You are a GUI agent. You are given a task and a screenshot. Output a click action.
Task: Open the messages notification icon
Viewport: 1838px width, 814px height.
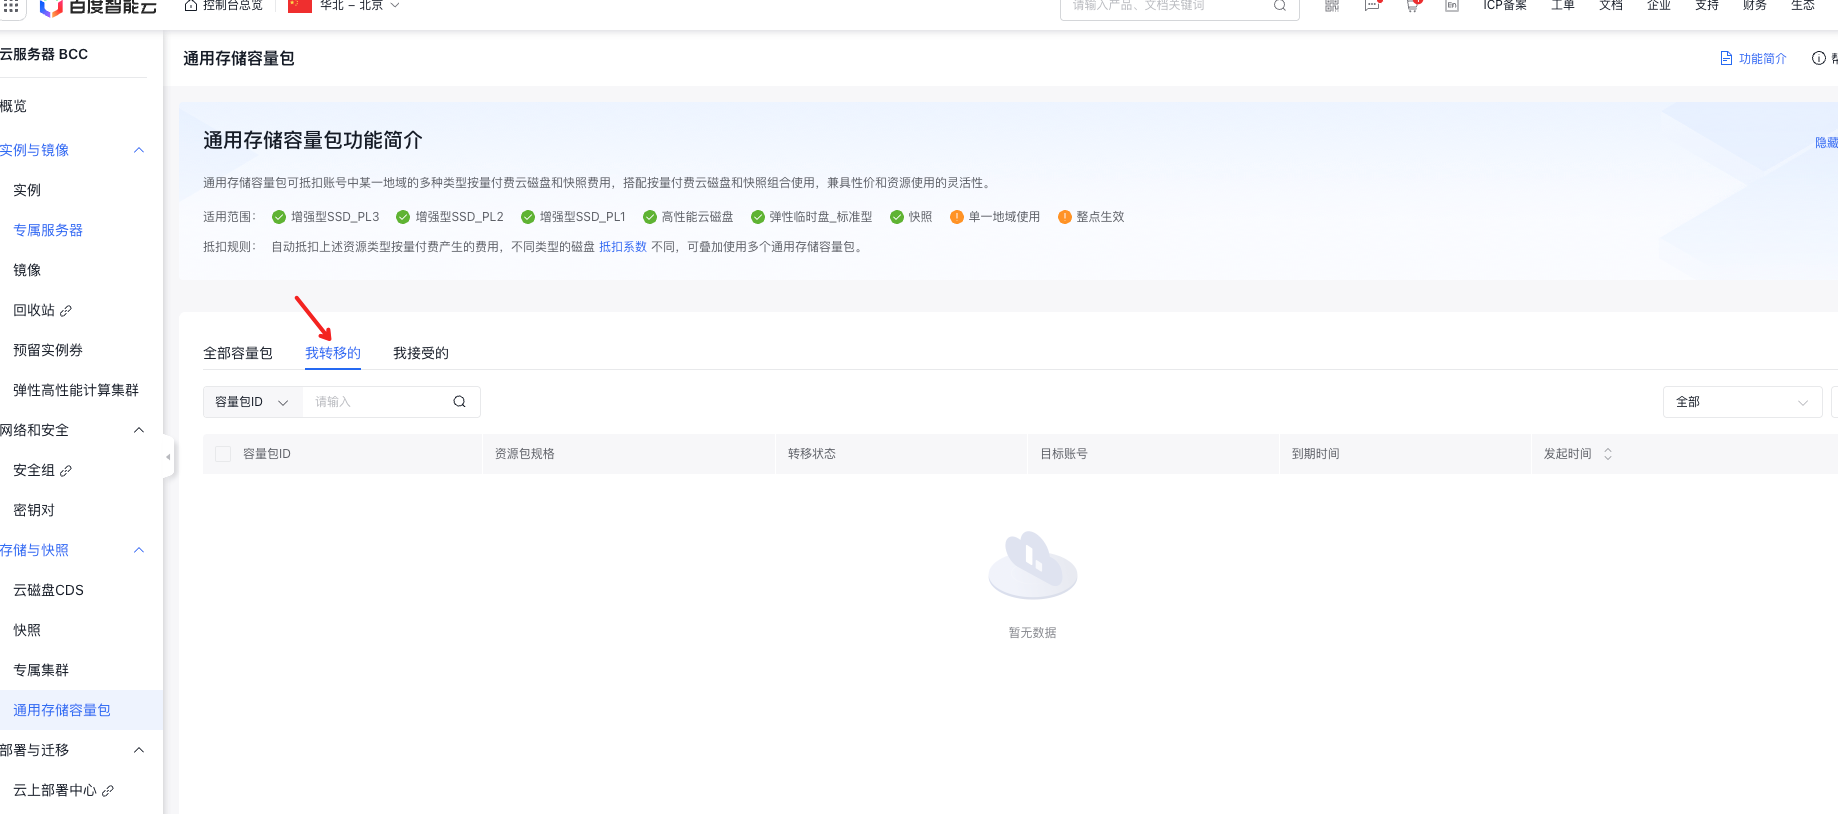(1372, 6)
